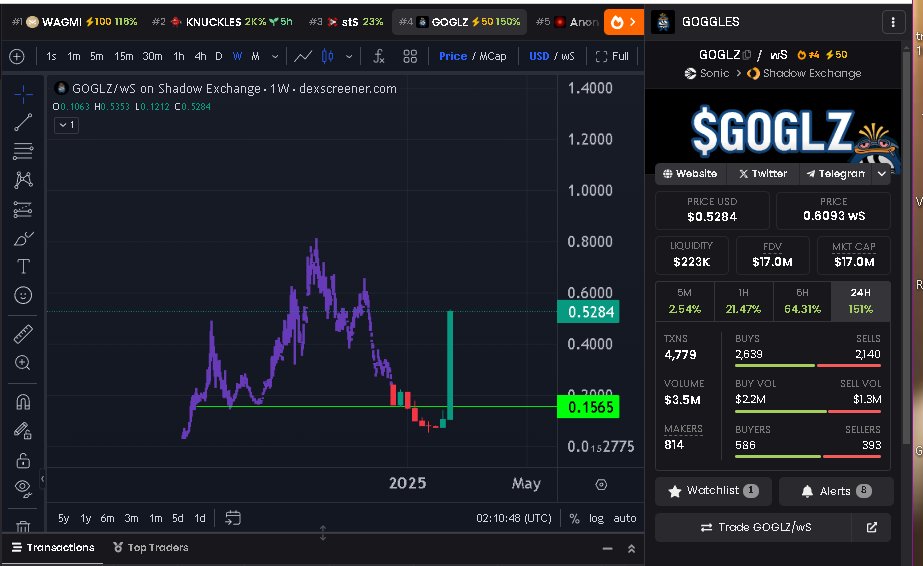
Task: Select the trend line drawing tool
Action: (x=23, y=122)
